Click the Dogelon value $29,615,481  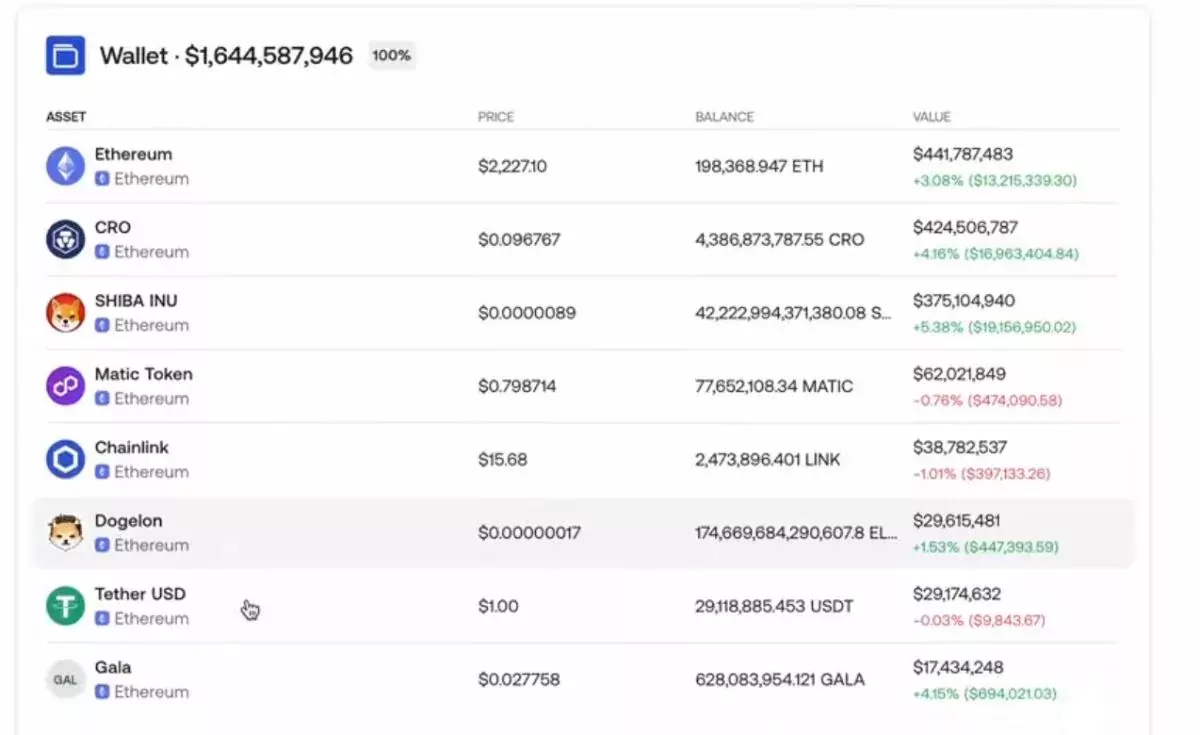(957, 520)
